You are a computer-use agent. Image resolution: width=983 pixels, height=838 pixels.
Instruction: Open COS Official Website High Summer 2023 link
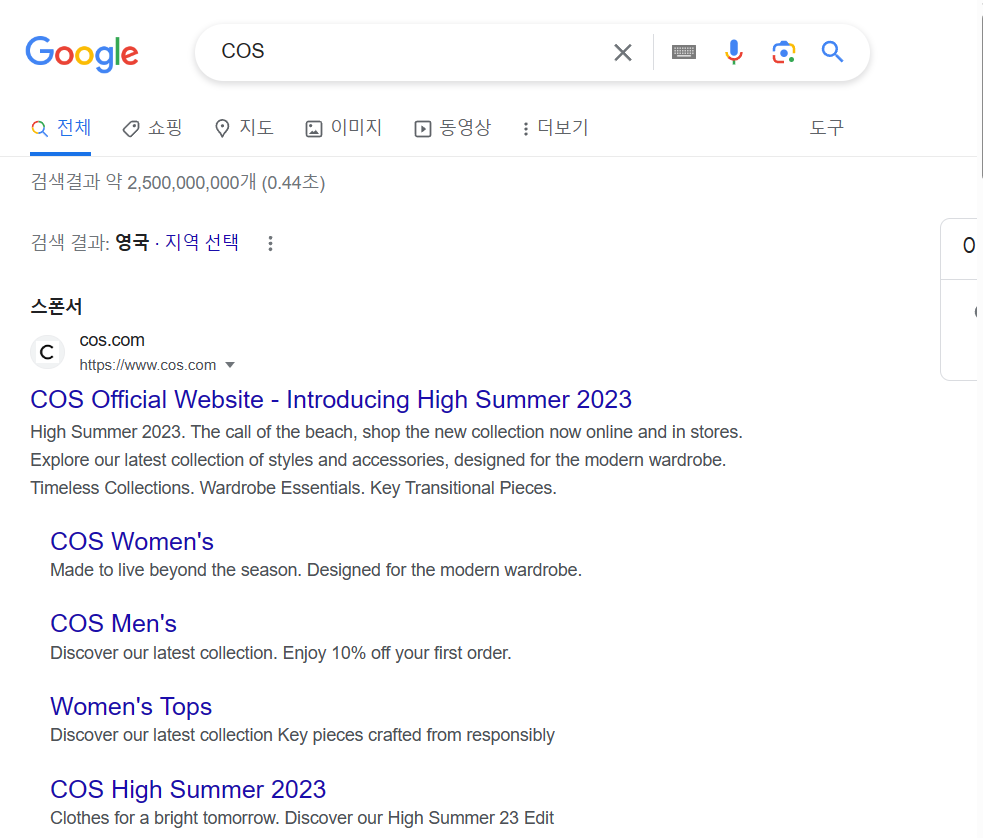point(331,399)
